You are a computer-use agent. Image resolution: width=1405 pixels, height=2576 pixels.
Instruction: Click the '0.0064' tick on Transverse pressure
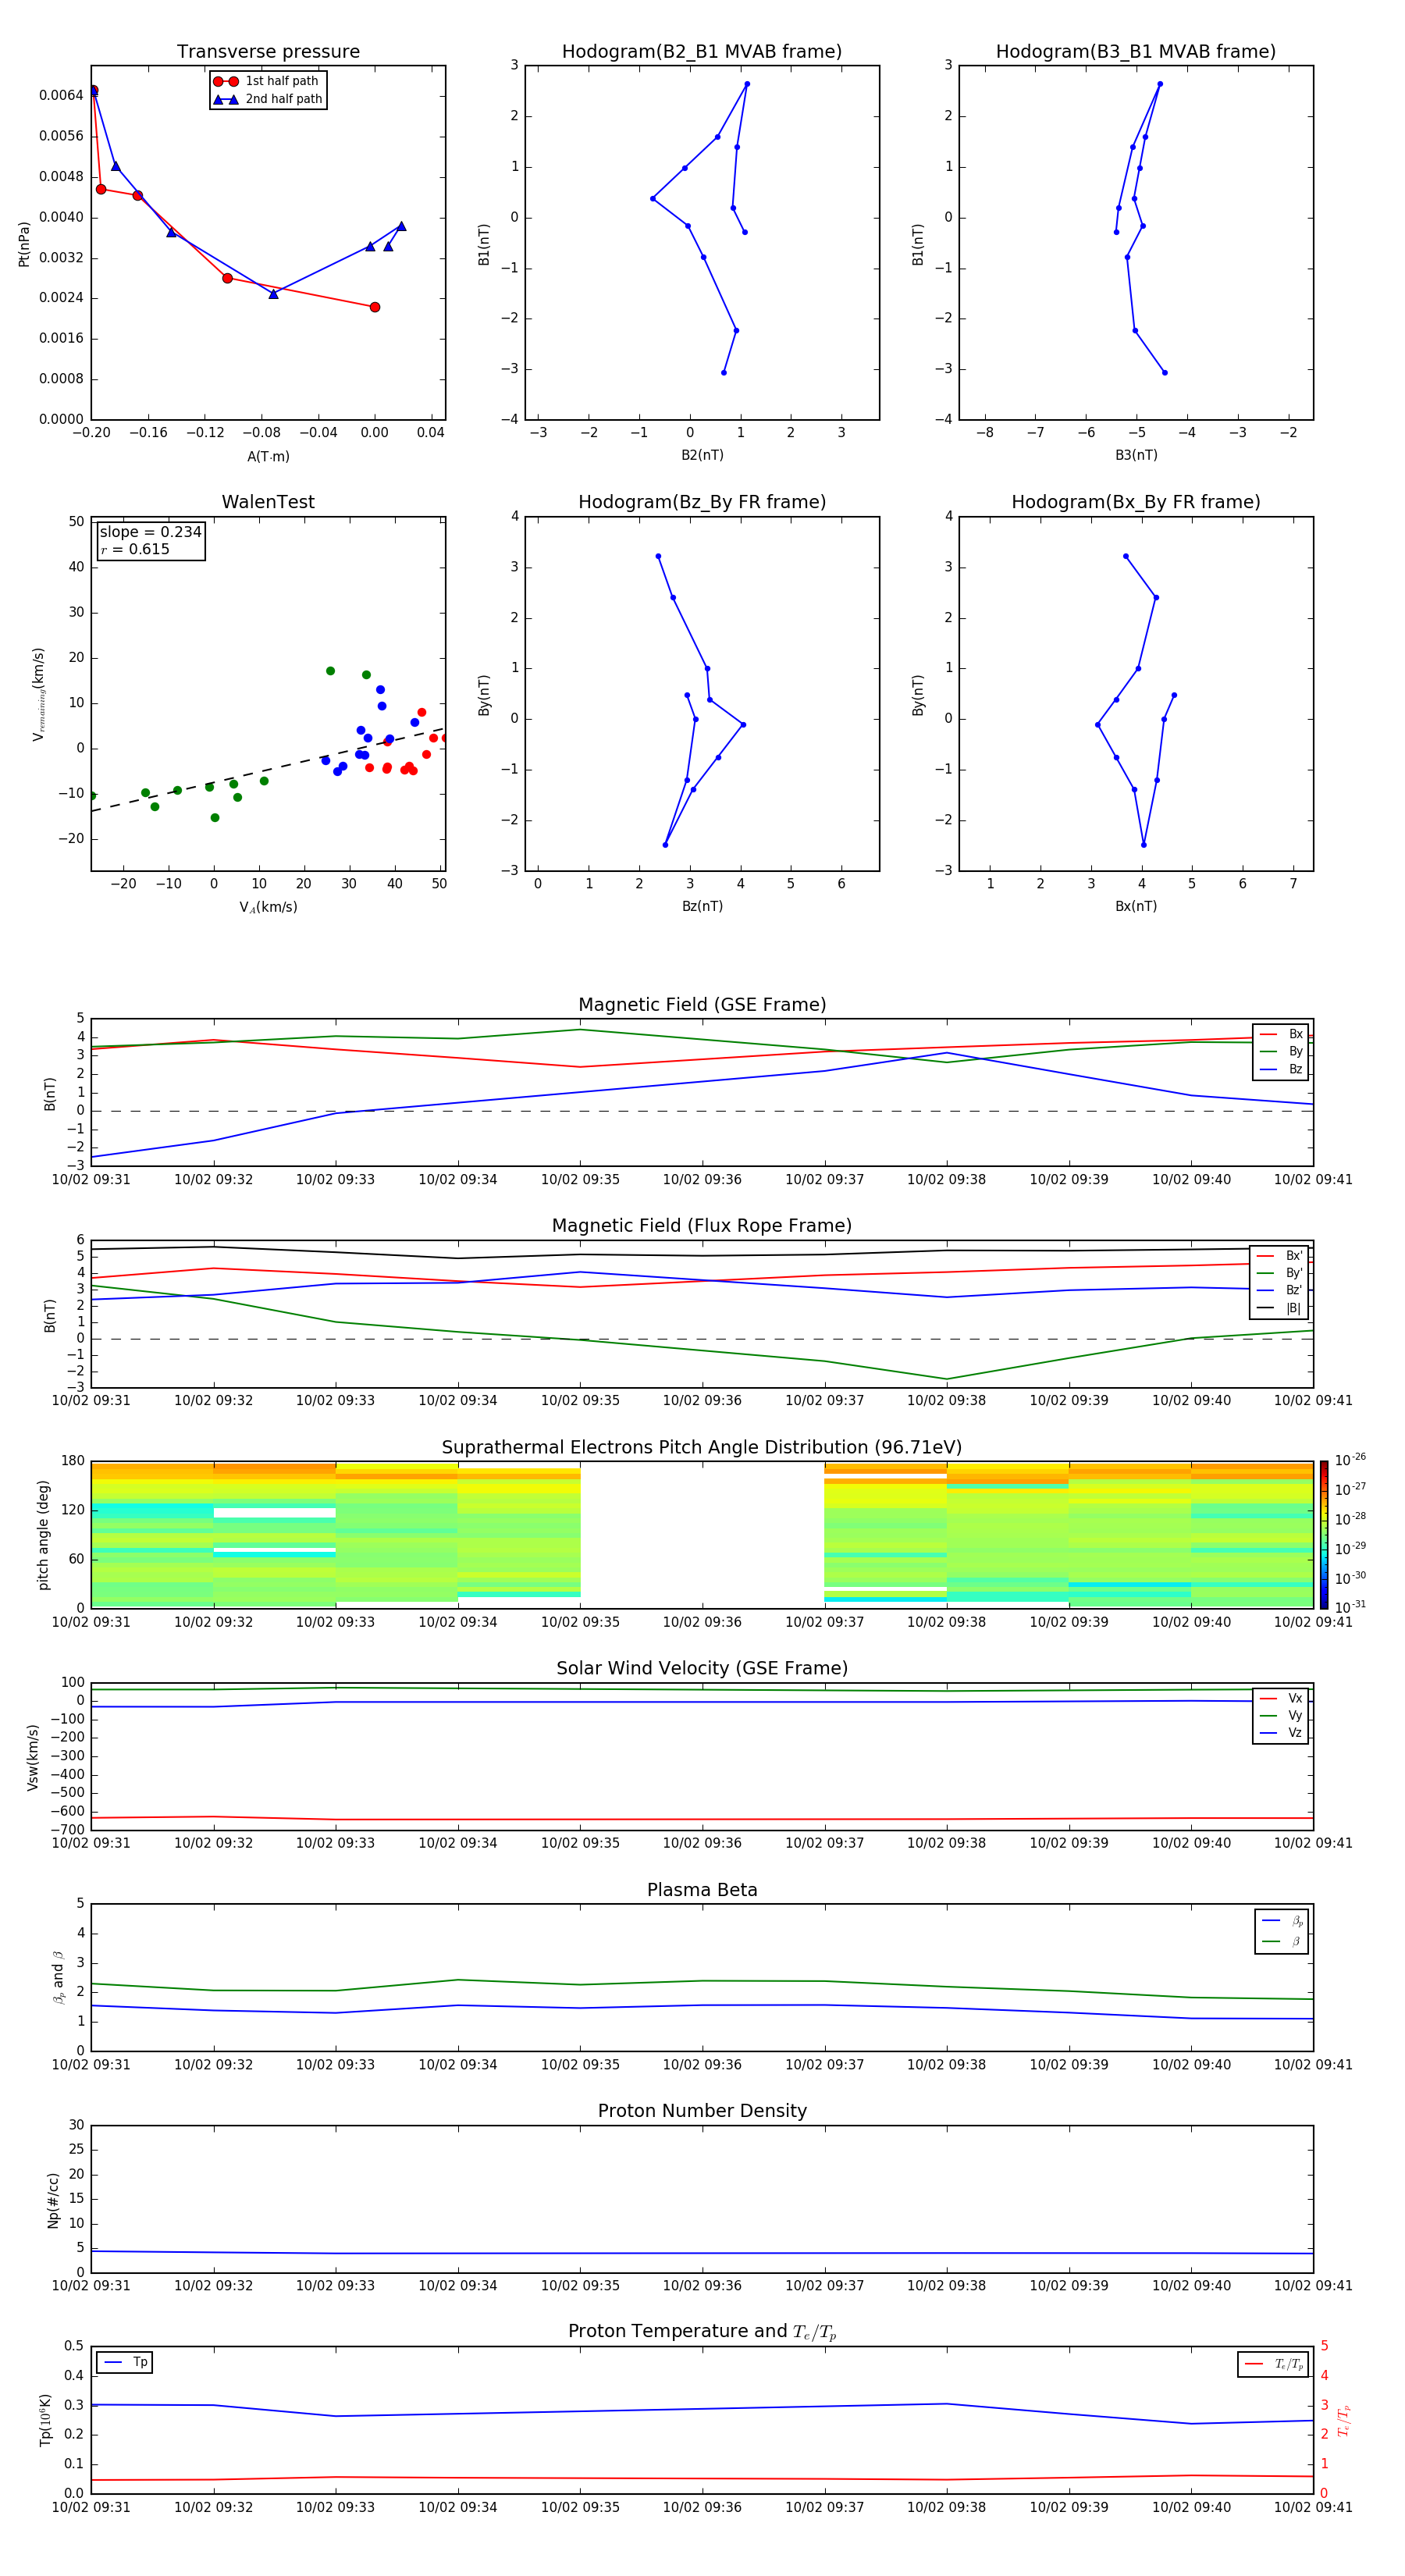[x=61, y=95]
